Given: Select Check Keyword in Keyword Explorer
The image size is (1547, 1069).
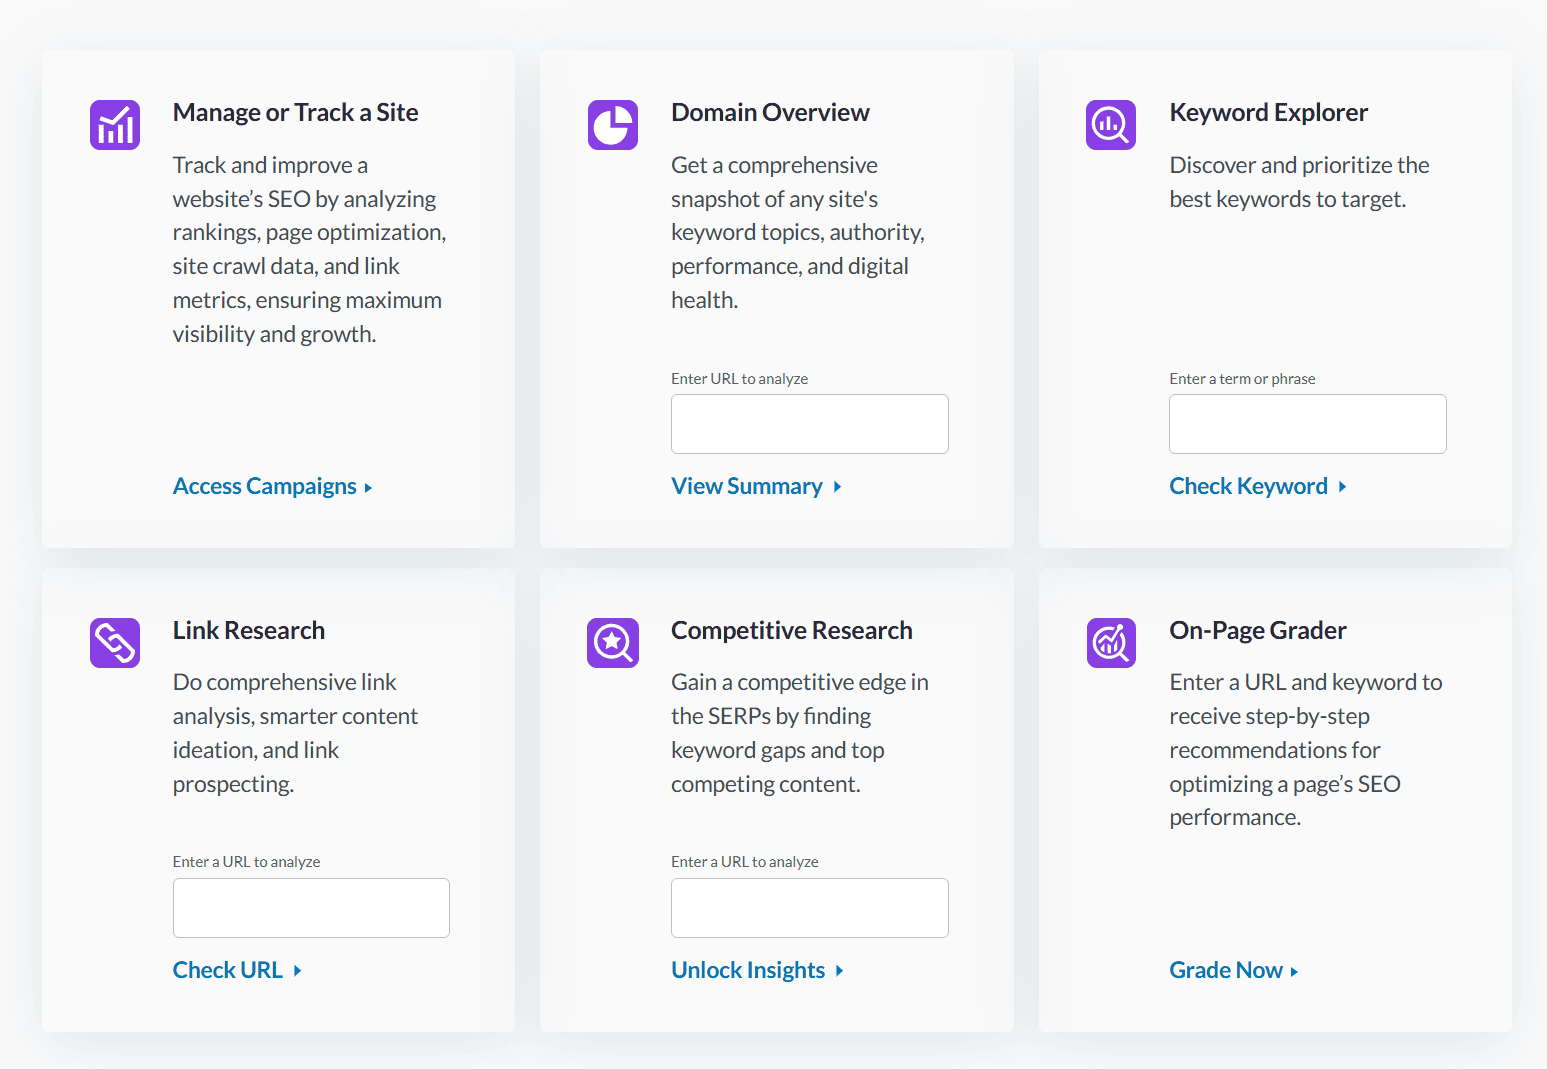Looking at the screenshot, I should (1249, 486).
